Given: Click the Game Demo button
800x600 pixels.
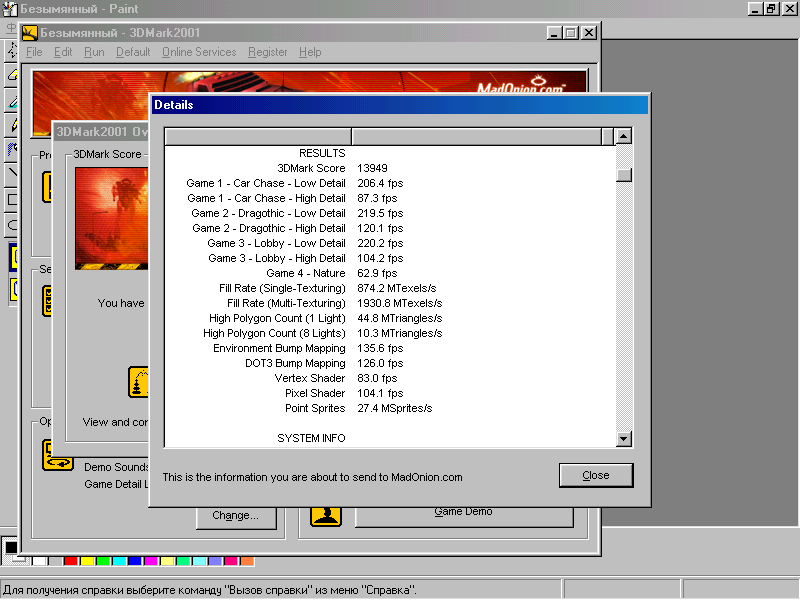Looking at the screenshot, I should [x=463, y=515].
